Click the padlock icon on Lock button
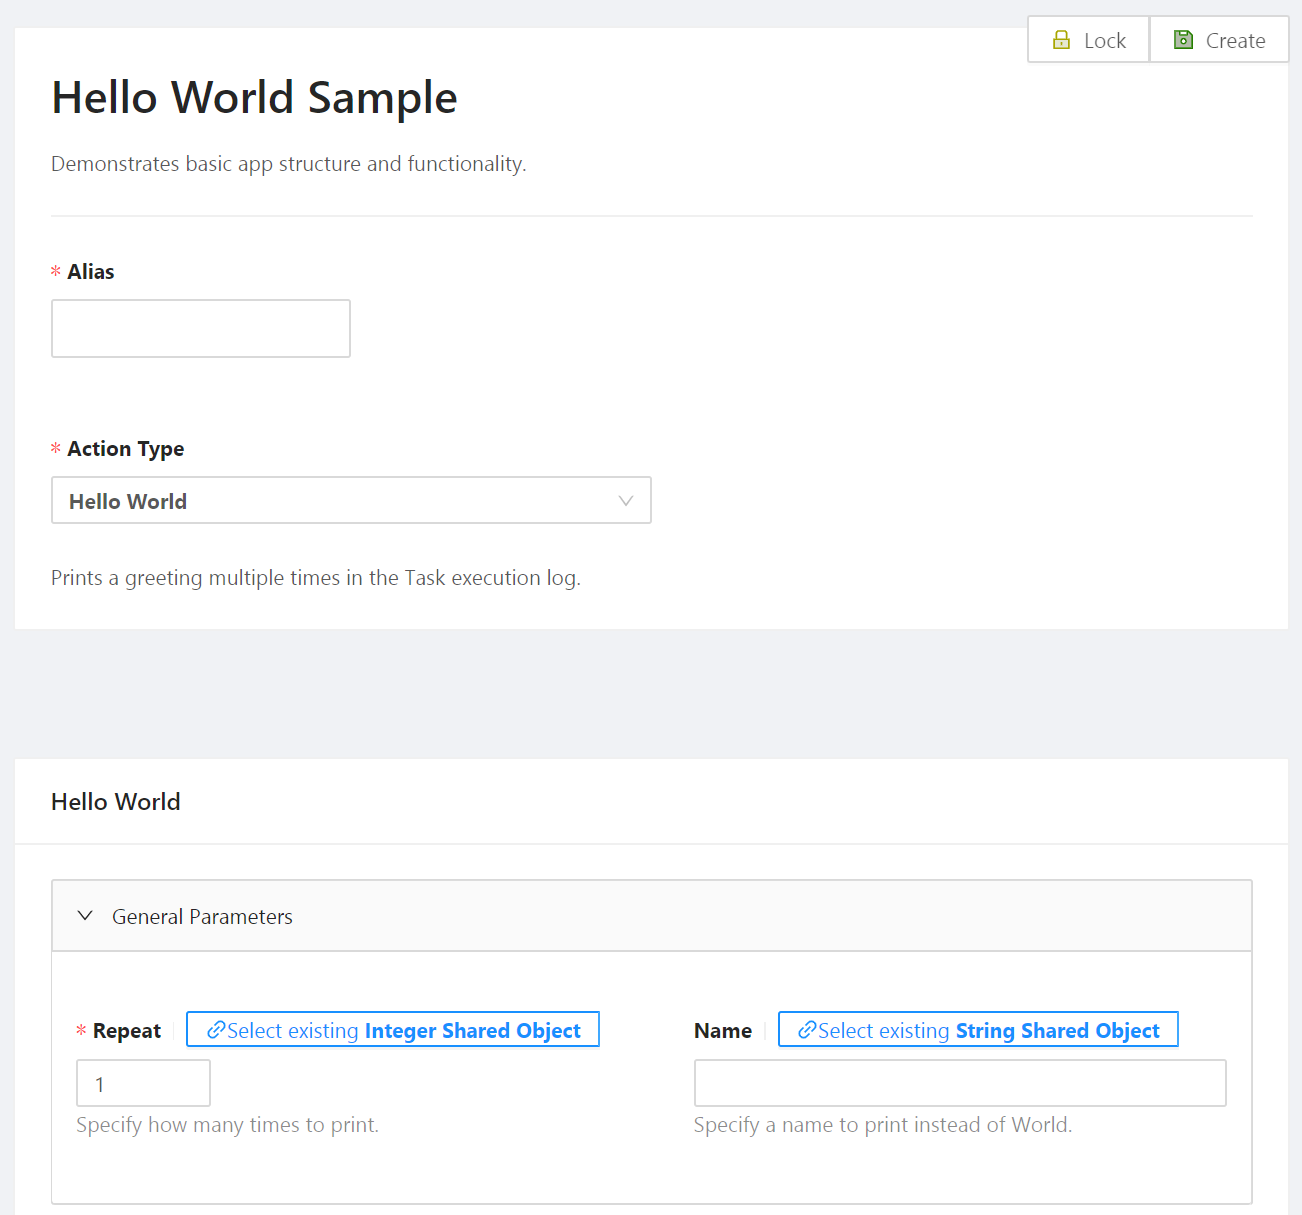 [x=1061, y=40]
